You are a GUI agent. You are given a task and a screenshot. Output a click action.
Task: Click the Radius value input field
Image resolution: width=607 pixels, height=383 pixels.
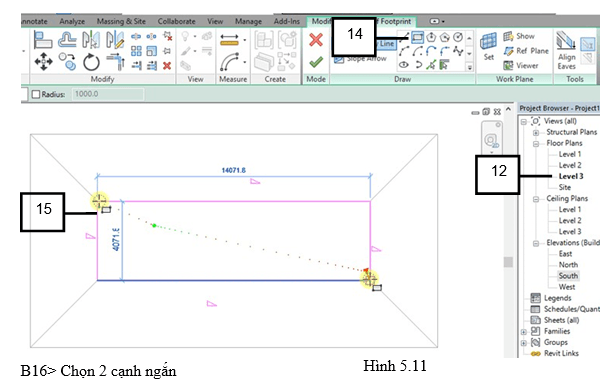108,94
